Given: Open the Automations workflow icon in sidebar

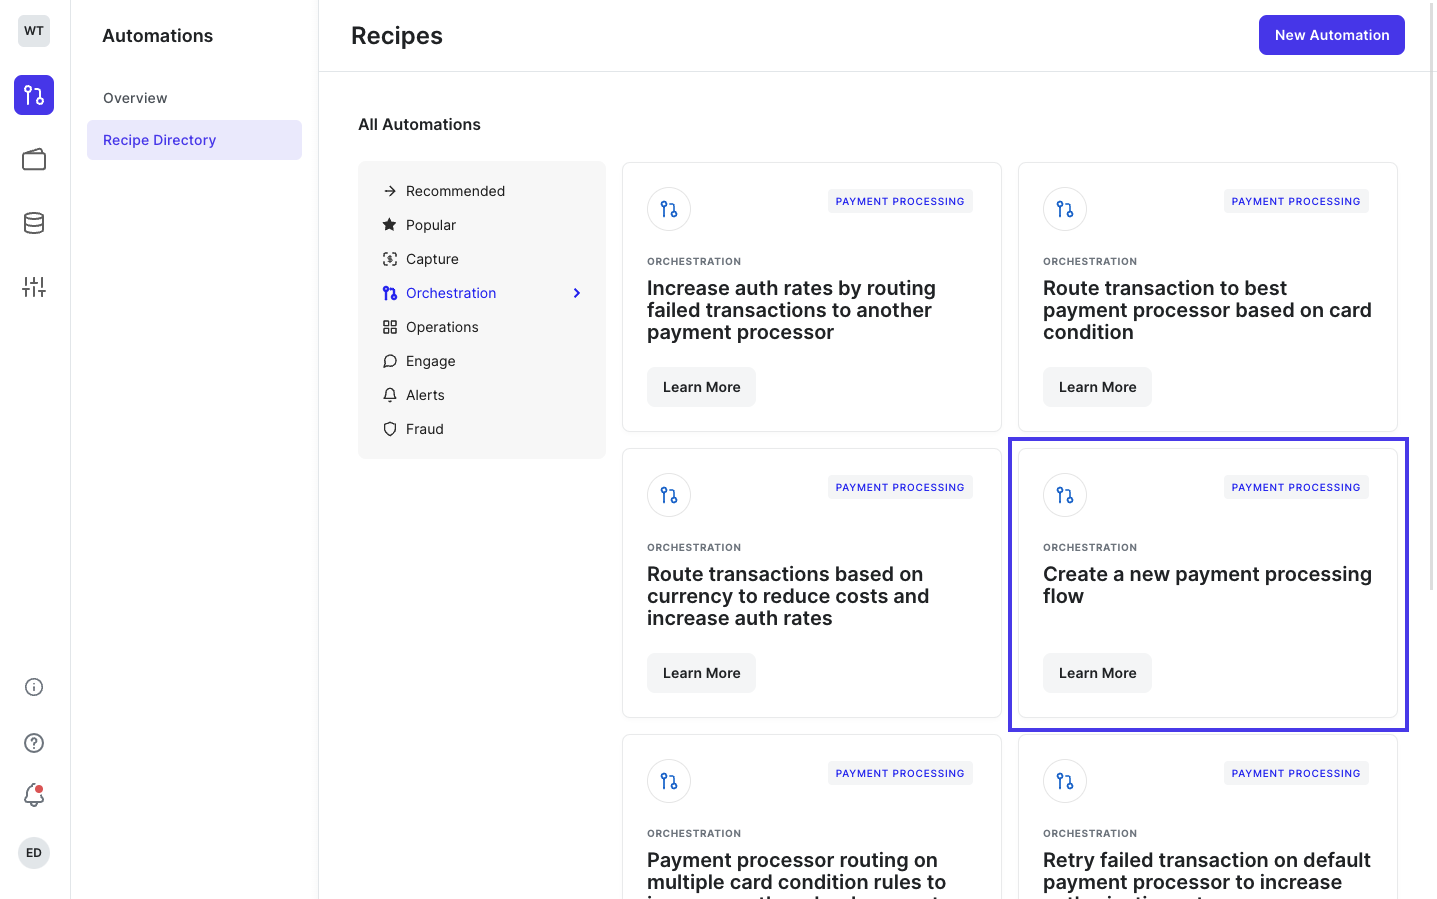Looking at the screenshot, I should coord(33,95).
